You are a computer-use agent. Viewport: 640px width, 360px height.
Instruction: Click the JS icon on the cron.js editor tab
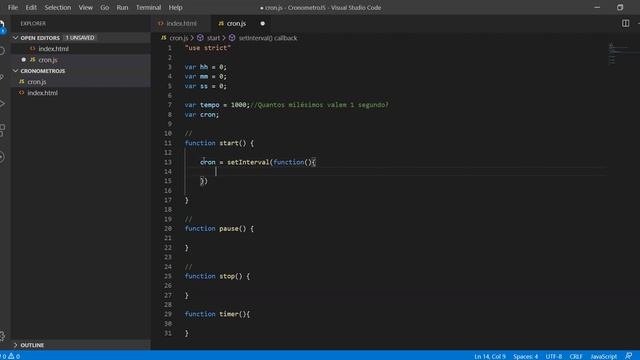(x=221, y=24)
